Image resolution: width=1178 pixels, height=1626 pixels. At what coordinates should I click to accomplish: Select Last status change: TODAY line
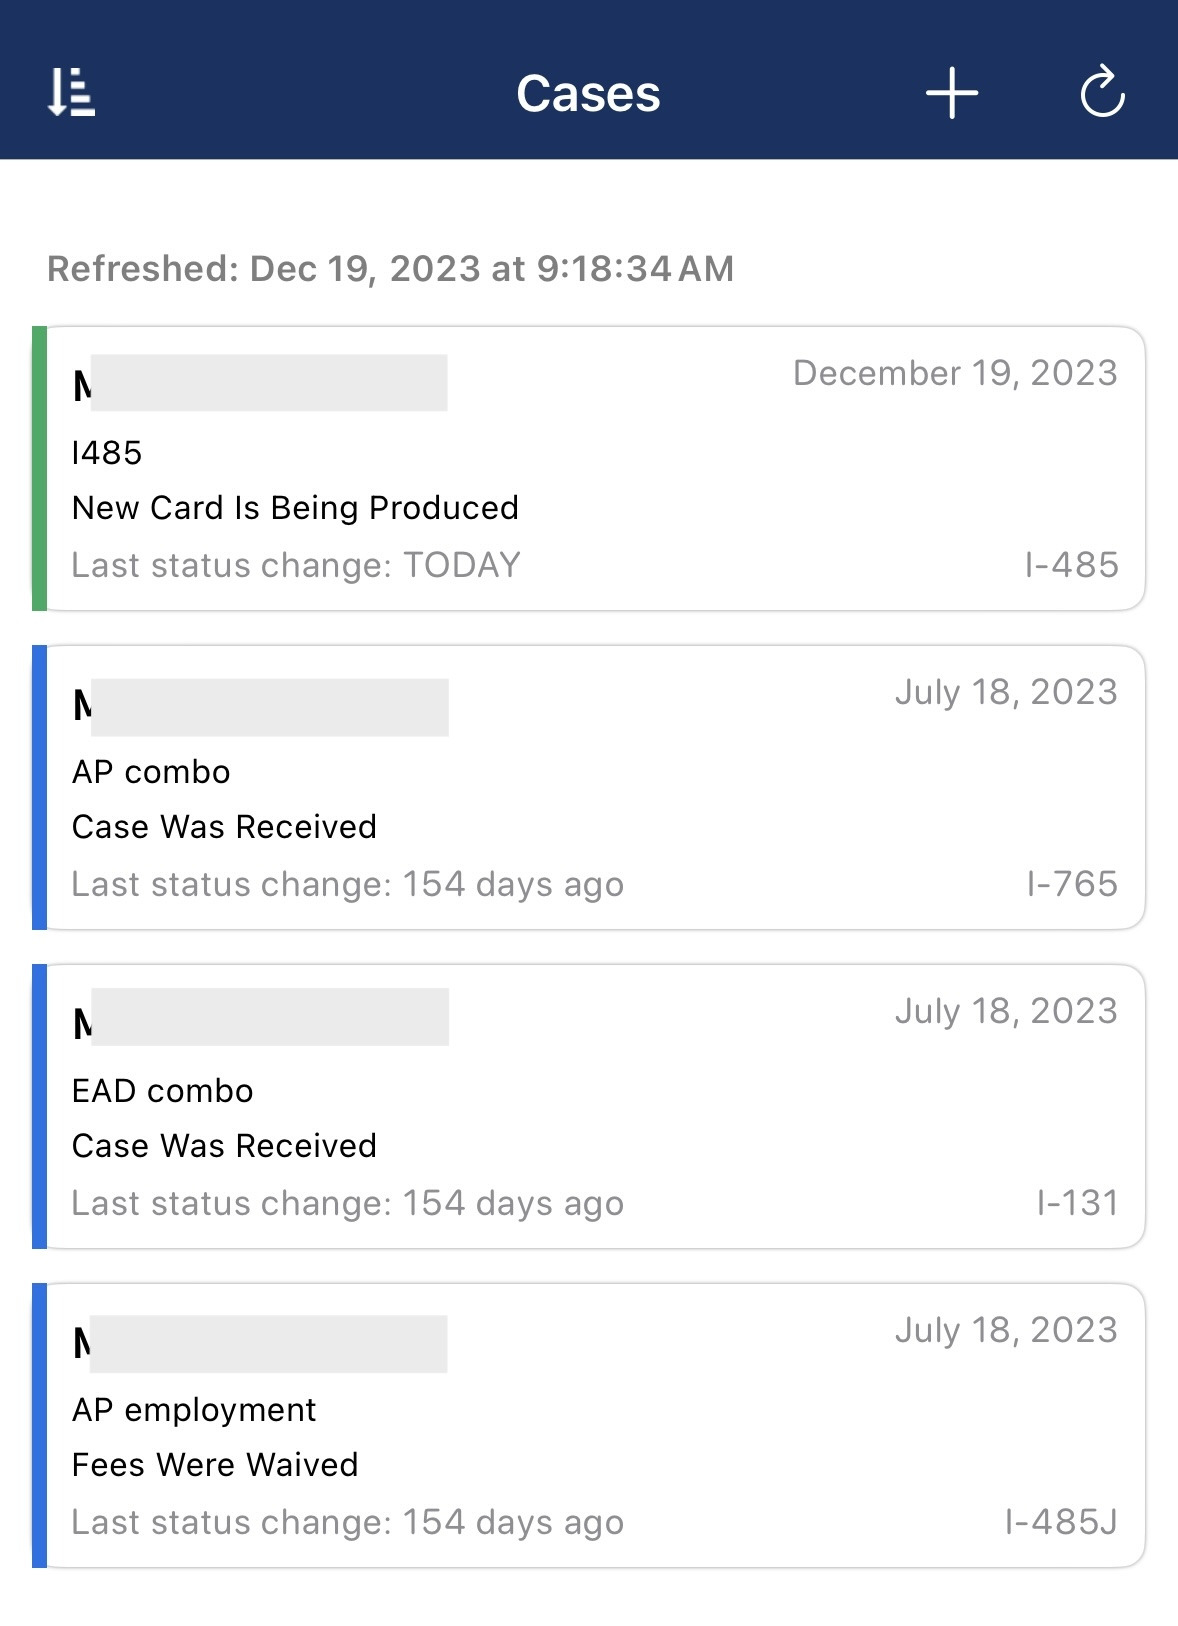(x=296, y=565)
